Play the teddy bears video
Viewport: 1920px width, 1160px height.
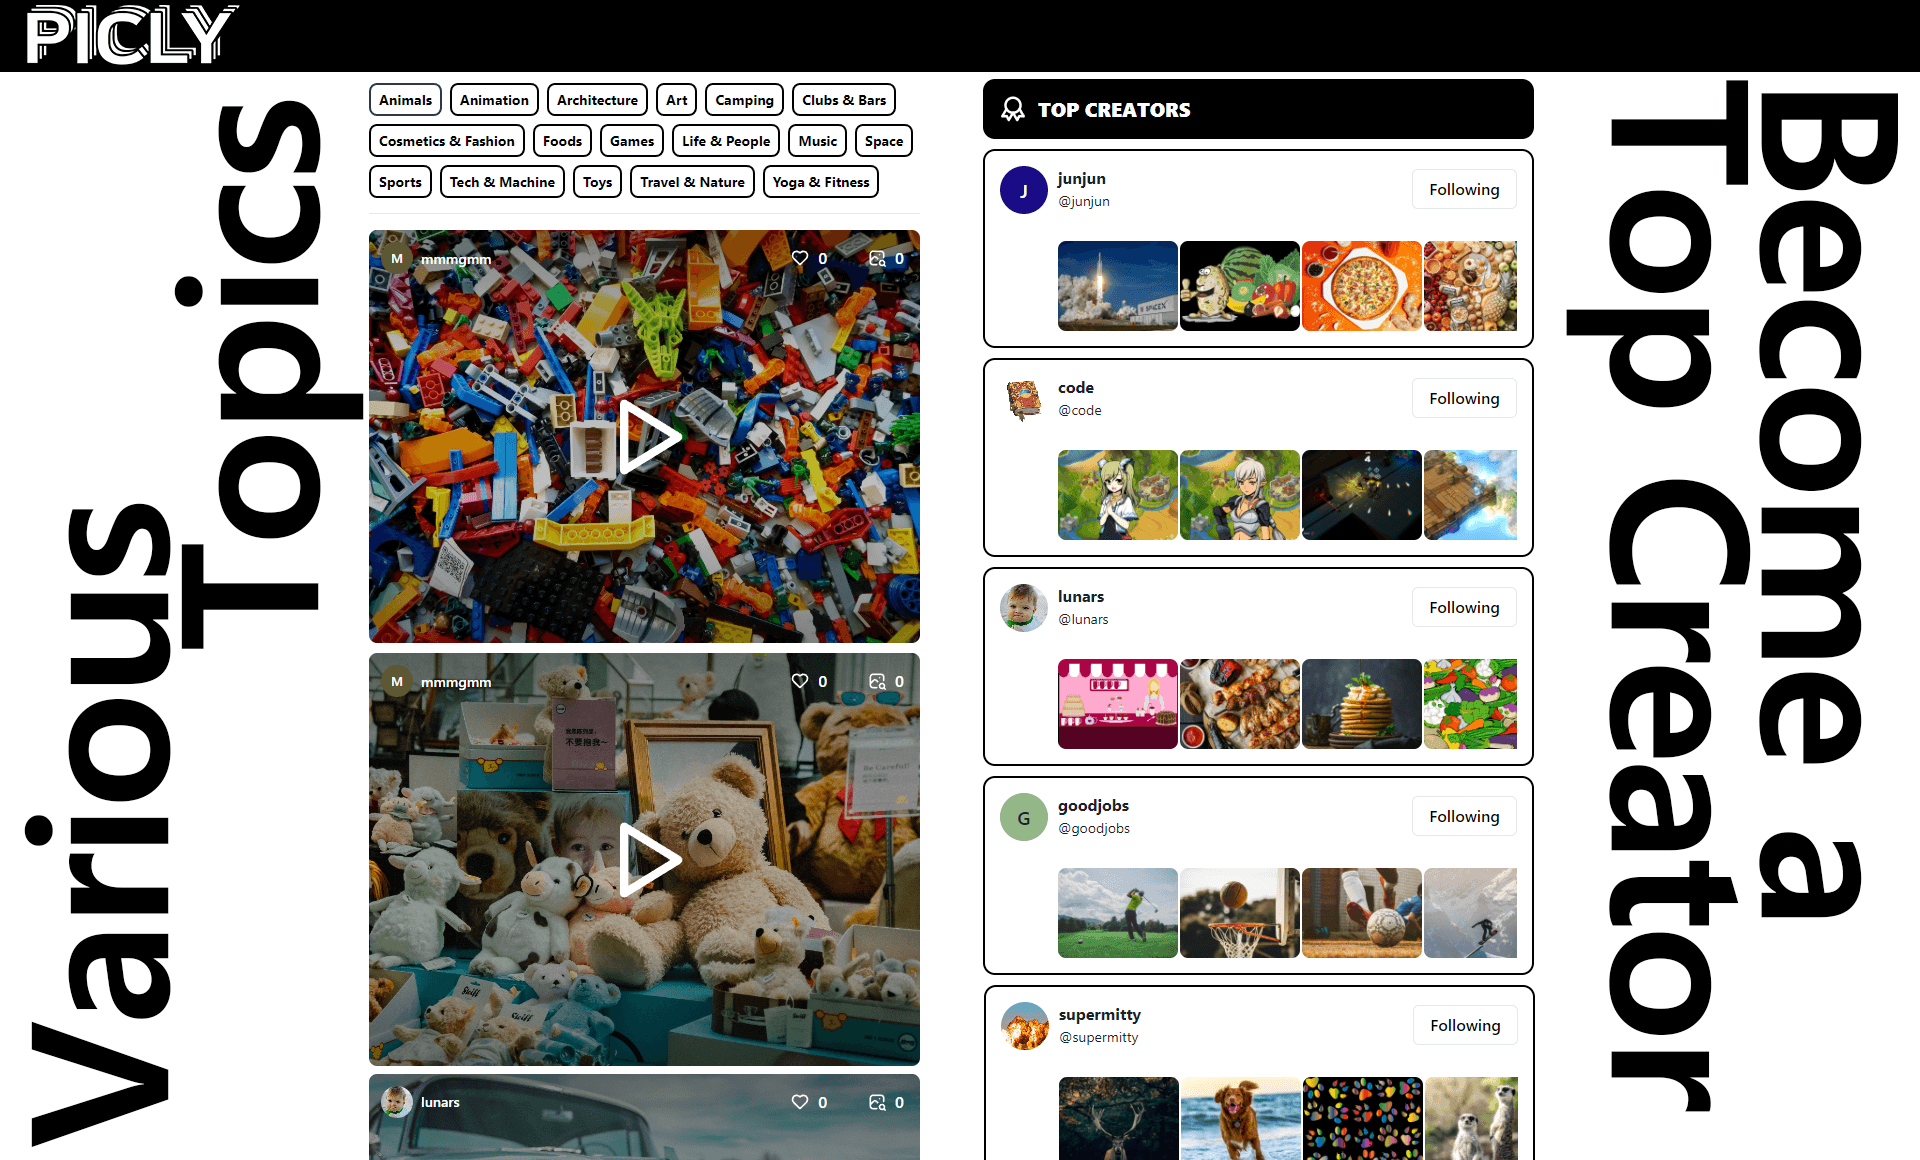pos(647,859)
